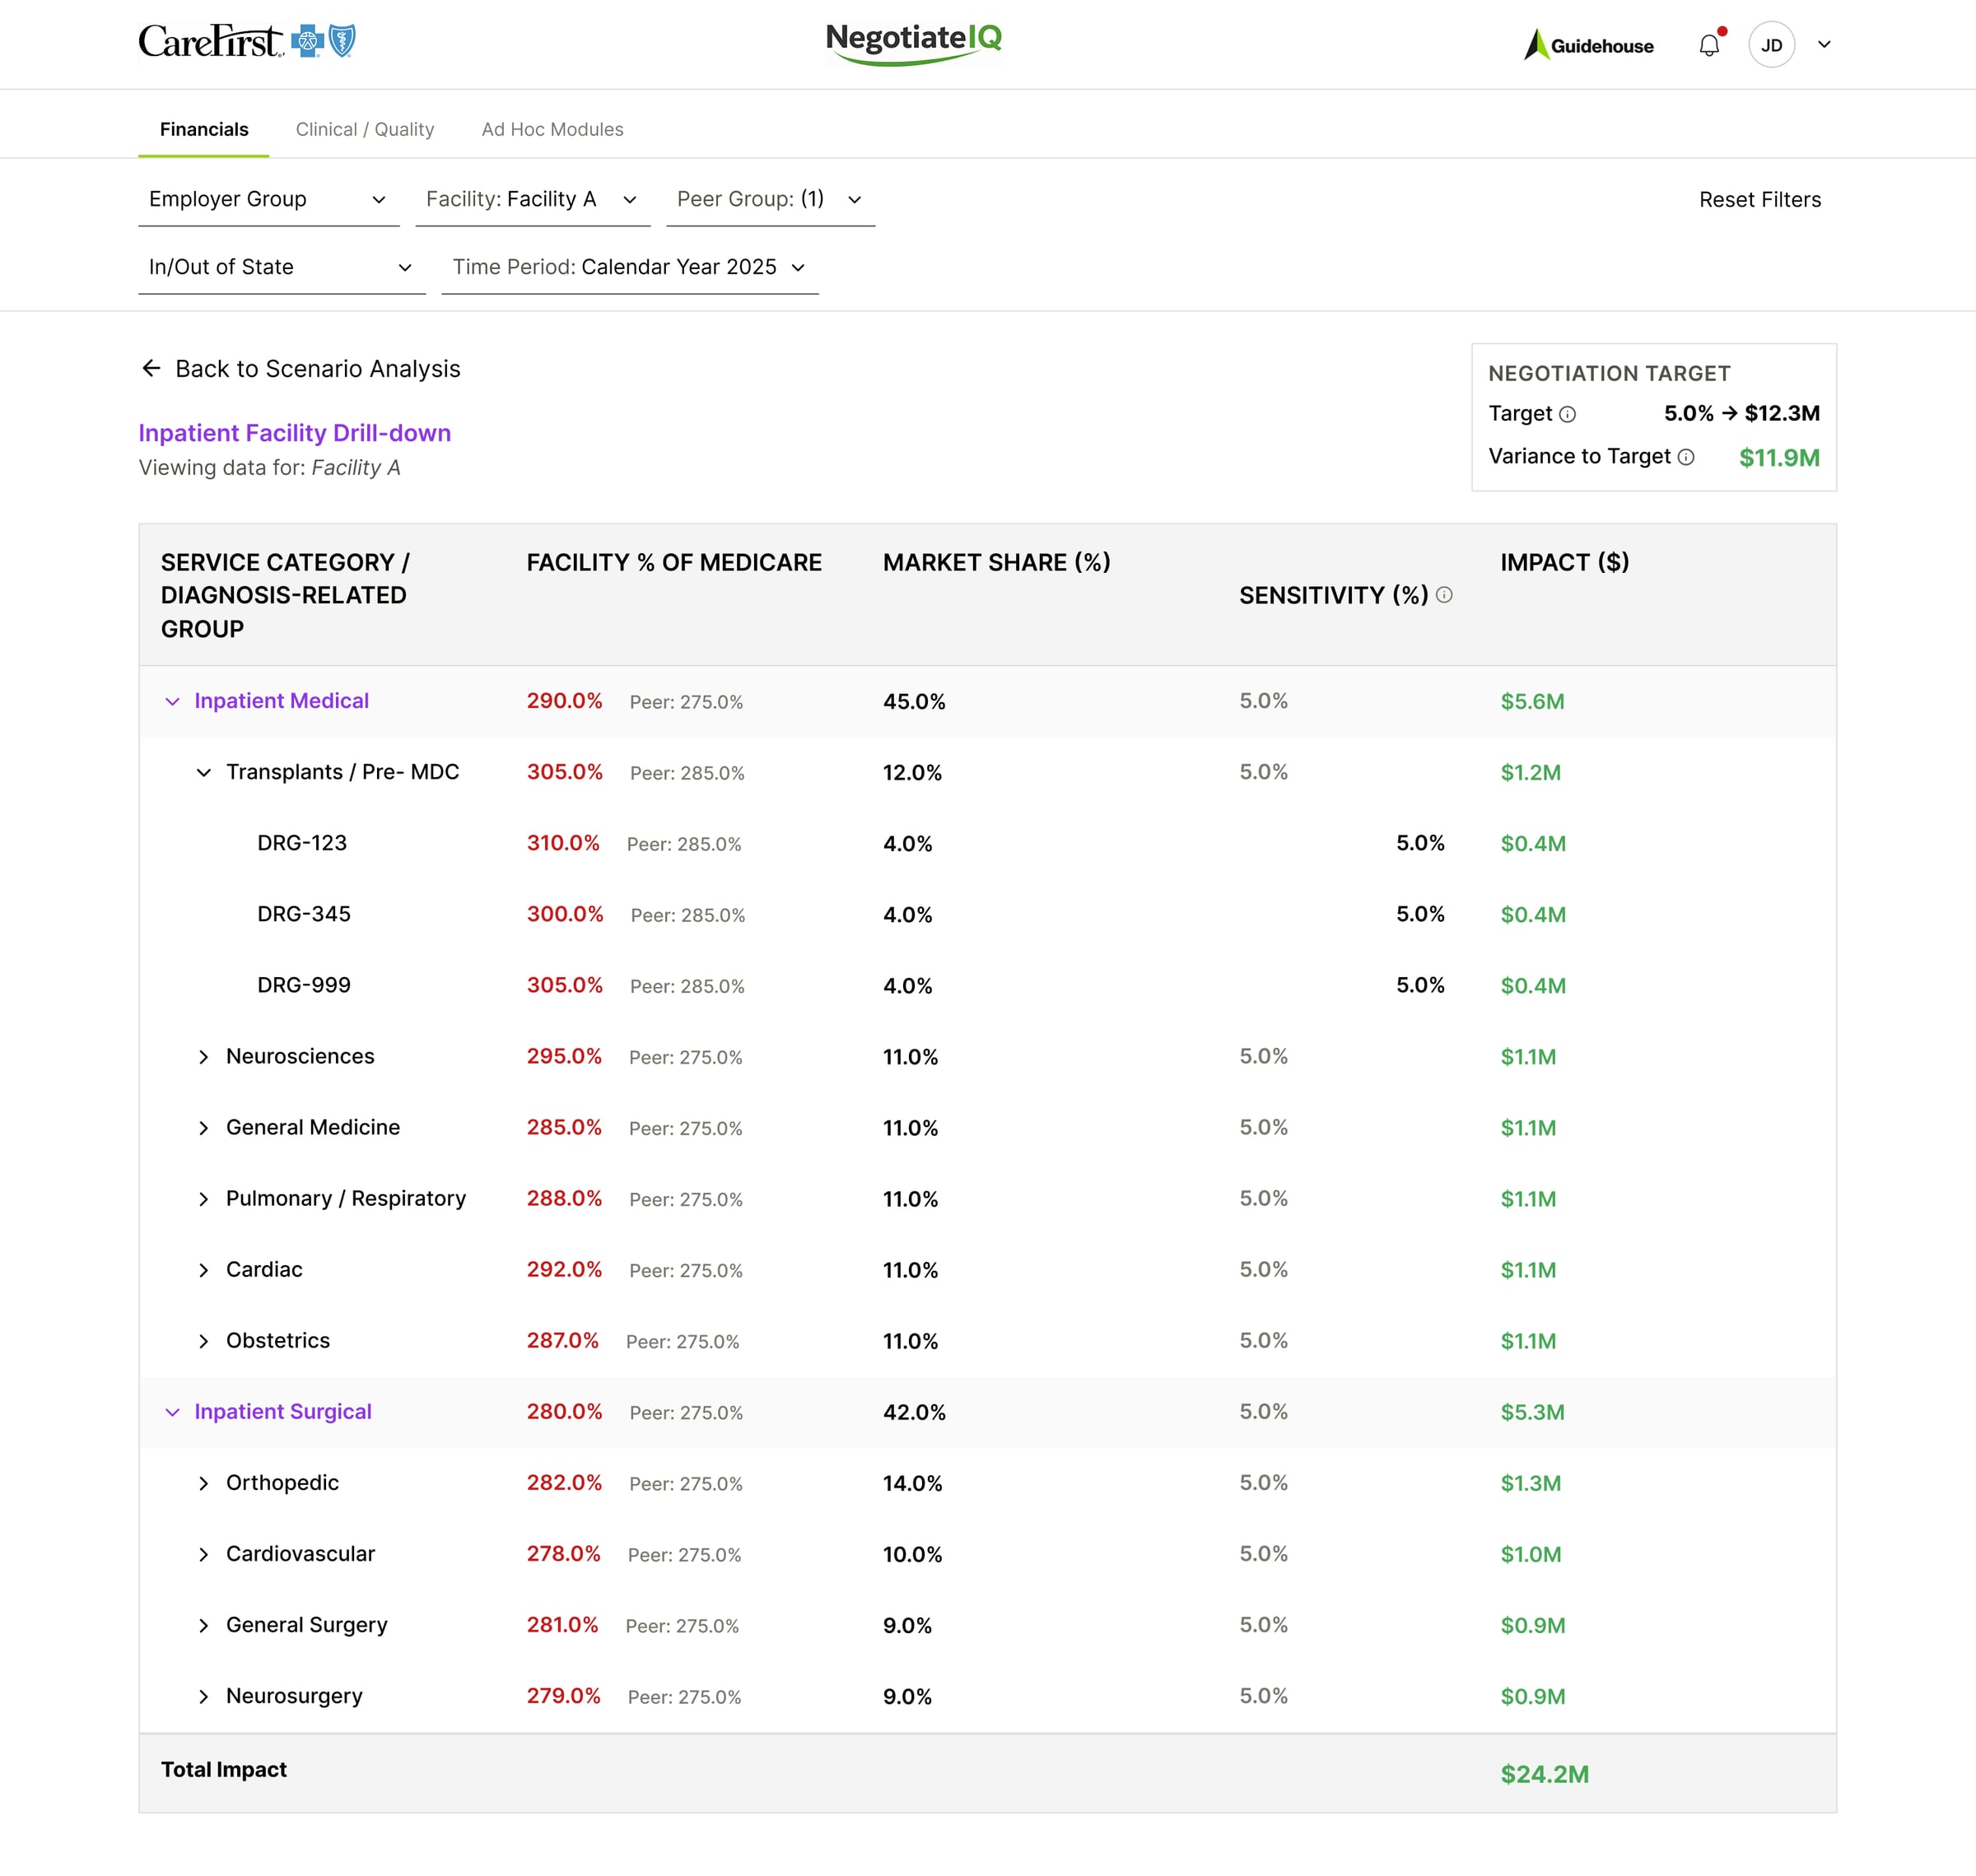Collapse the Inpatient Medical category
This screenshot has height=1876, width=1976.
coord(172,702)
